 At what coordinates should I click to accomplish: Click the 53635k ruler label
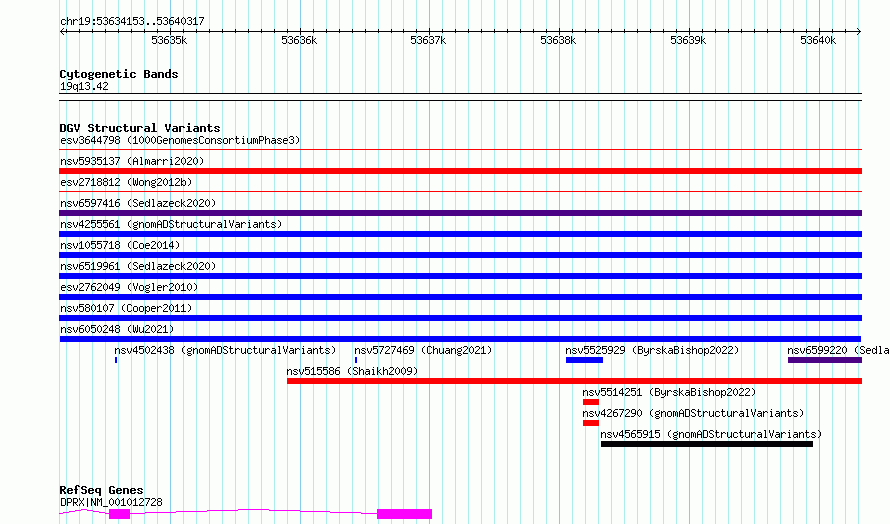point(169,40)
